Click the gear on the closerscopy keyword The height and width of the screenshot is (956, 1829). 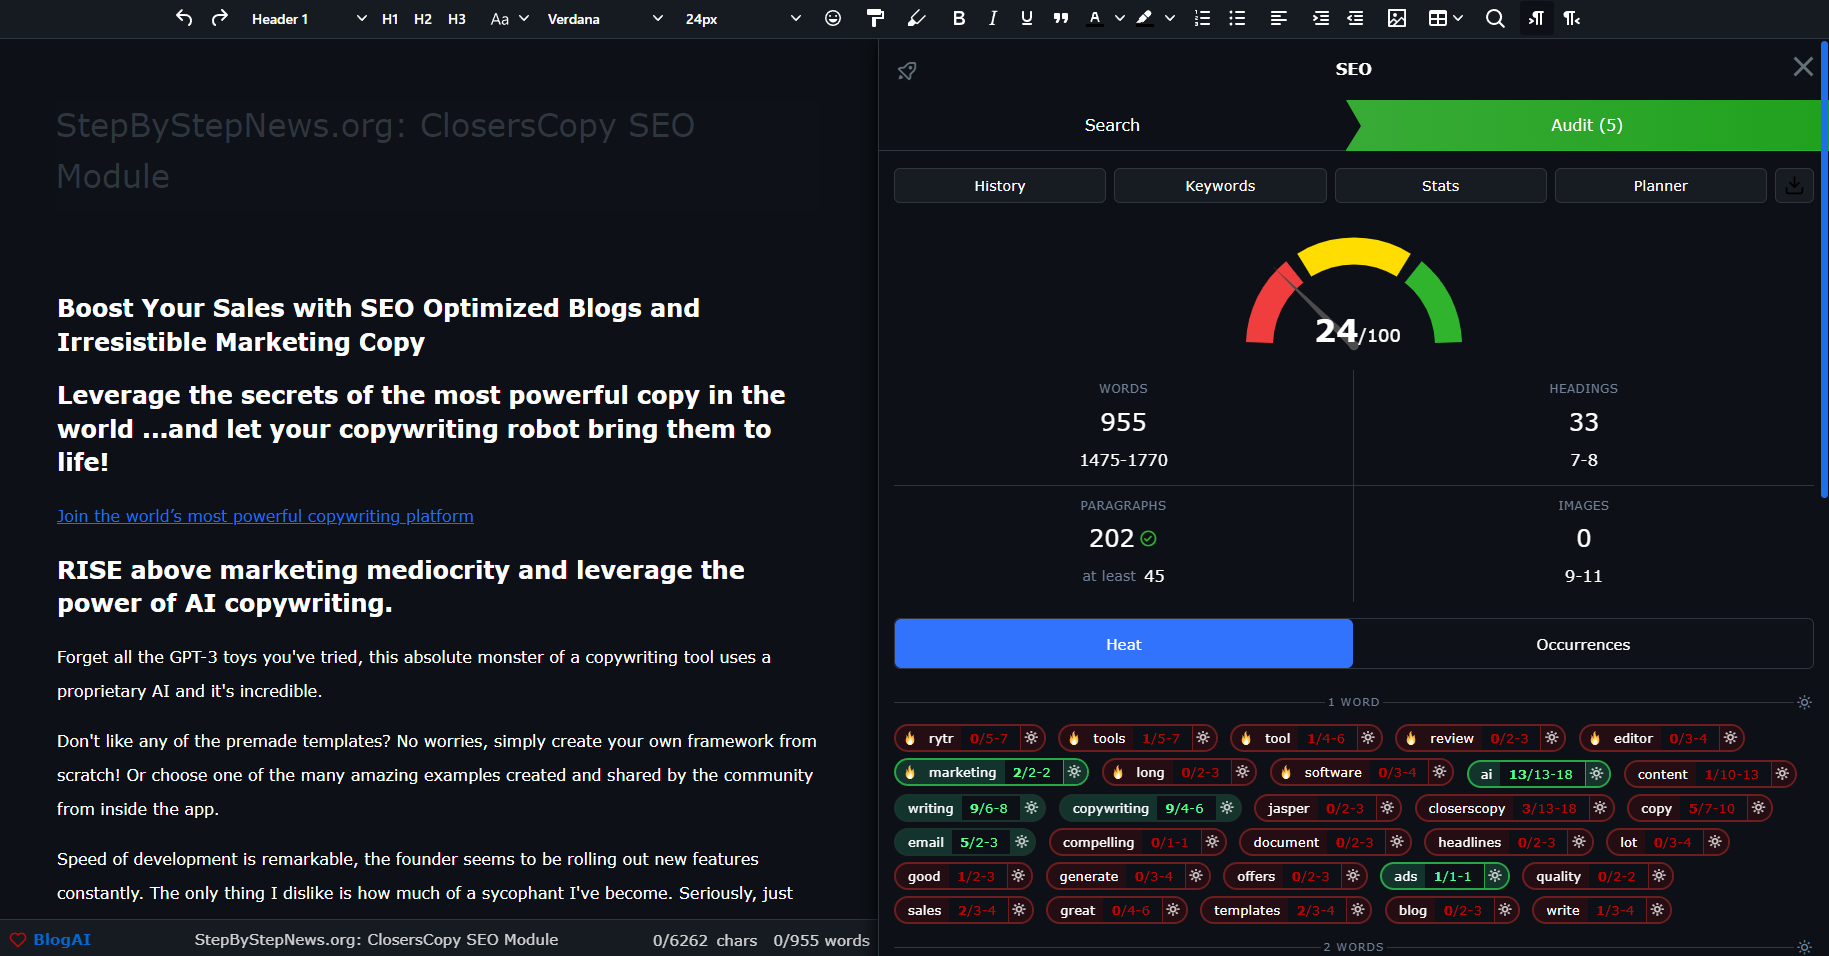coord(1600,808)
